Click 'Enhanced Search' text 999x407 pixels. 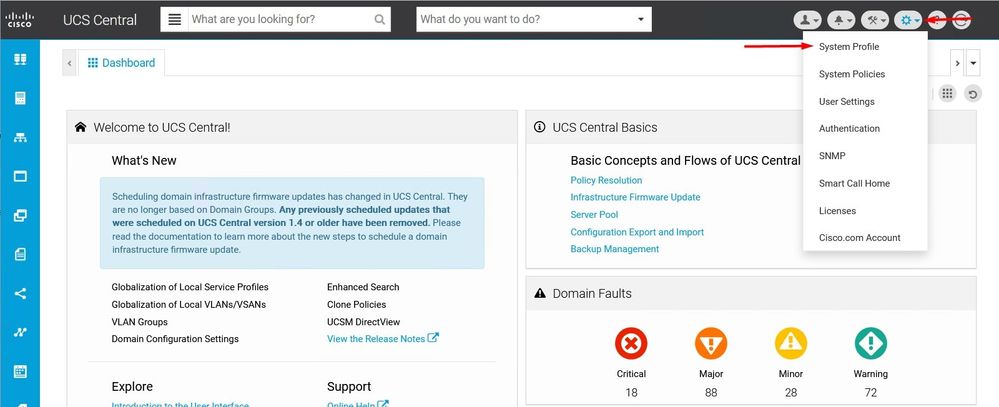pos(363,287)
